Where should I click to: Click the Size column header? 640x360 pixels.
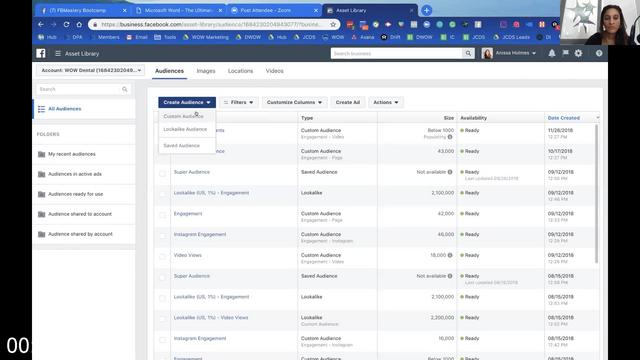[449, 118]
